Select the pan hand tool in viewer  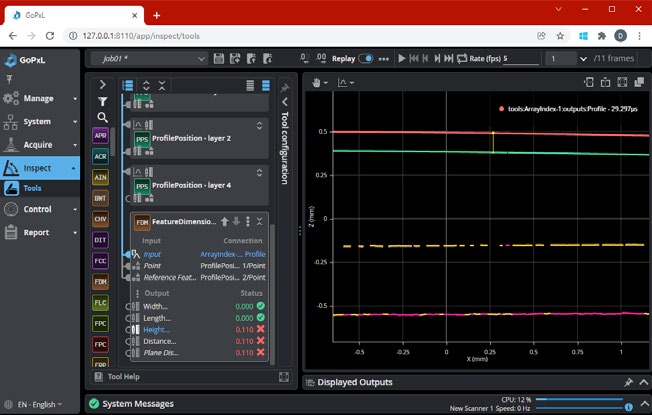coord(316,83)
